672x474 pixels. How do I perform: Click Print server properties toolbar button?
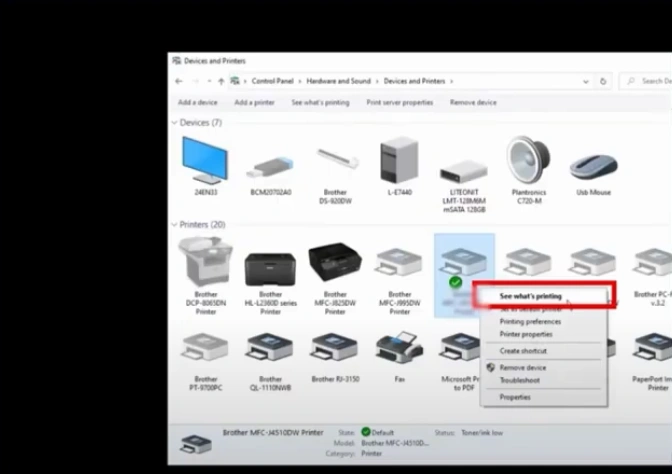tap(399, 102)
